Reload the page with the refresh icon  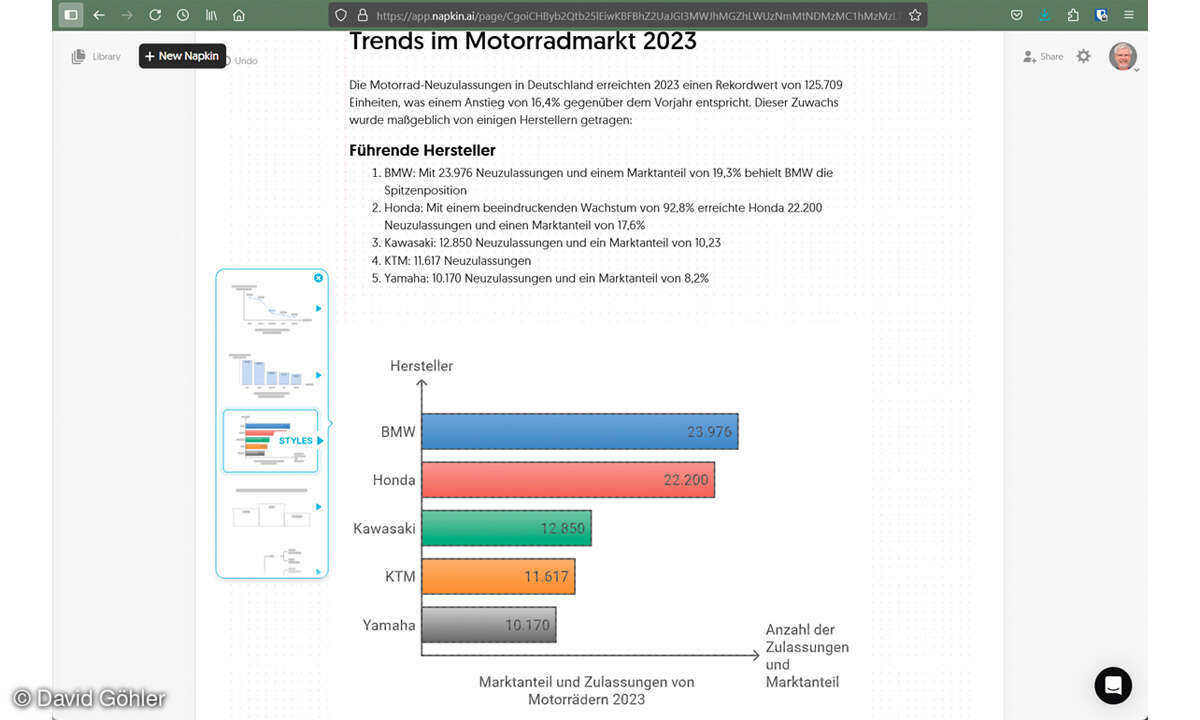tap(155, 15)
